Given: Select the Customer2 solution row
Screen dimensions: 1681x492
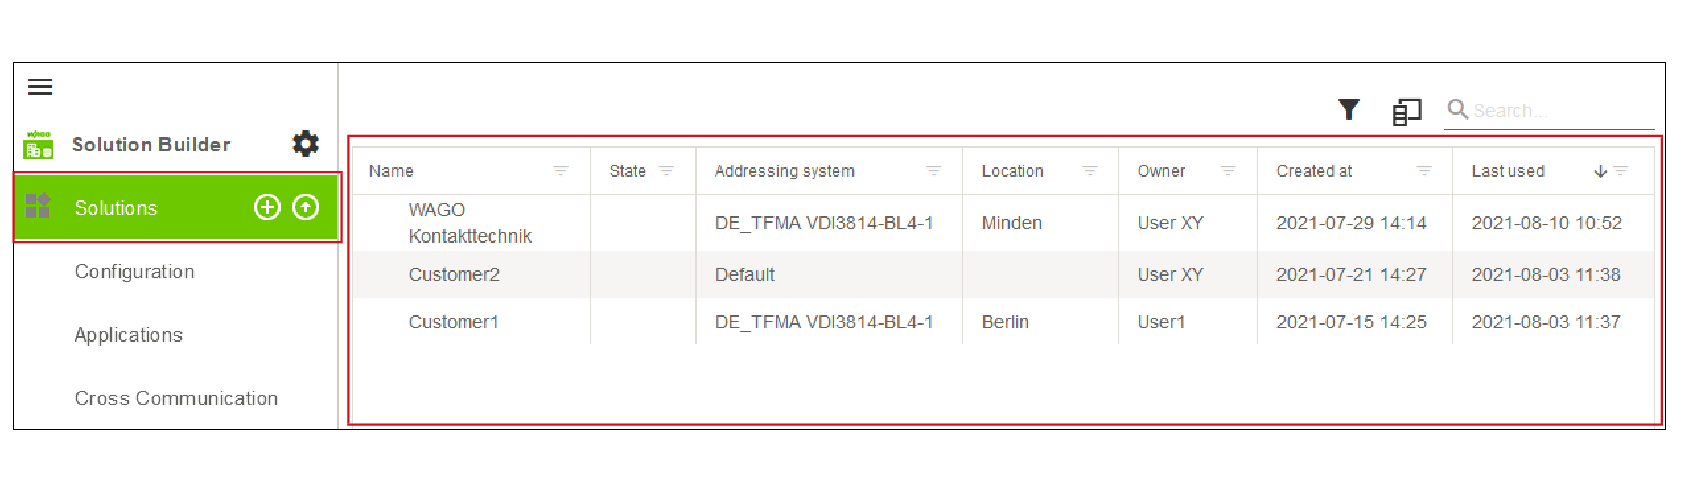Looking at the screenshot, I should 1003,274.
